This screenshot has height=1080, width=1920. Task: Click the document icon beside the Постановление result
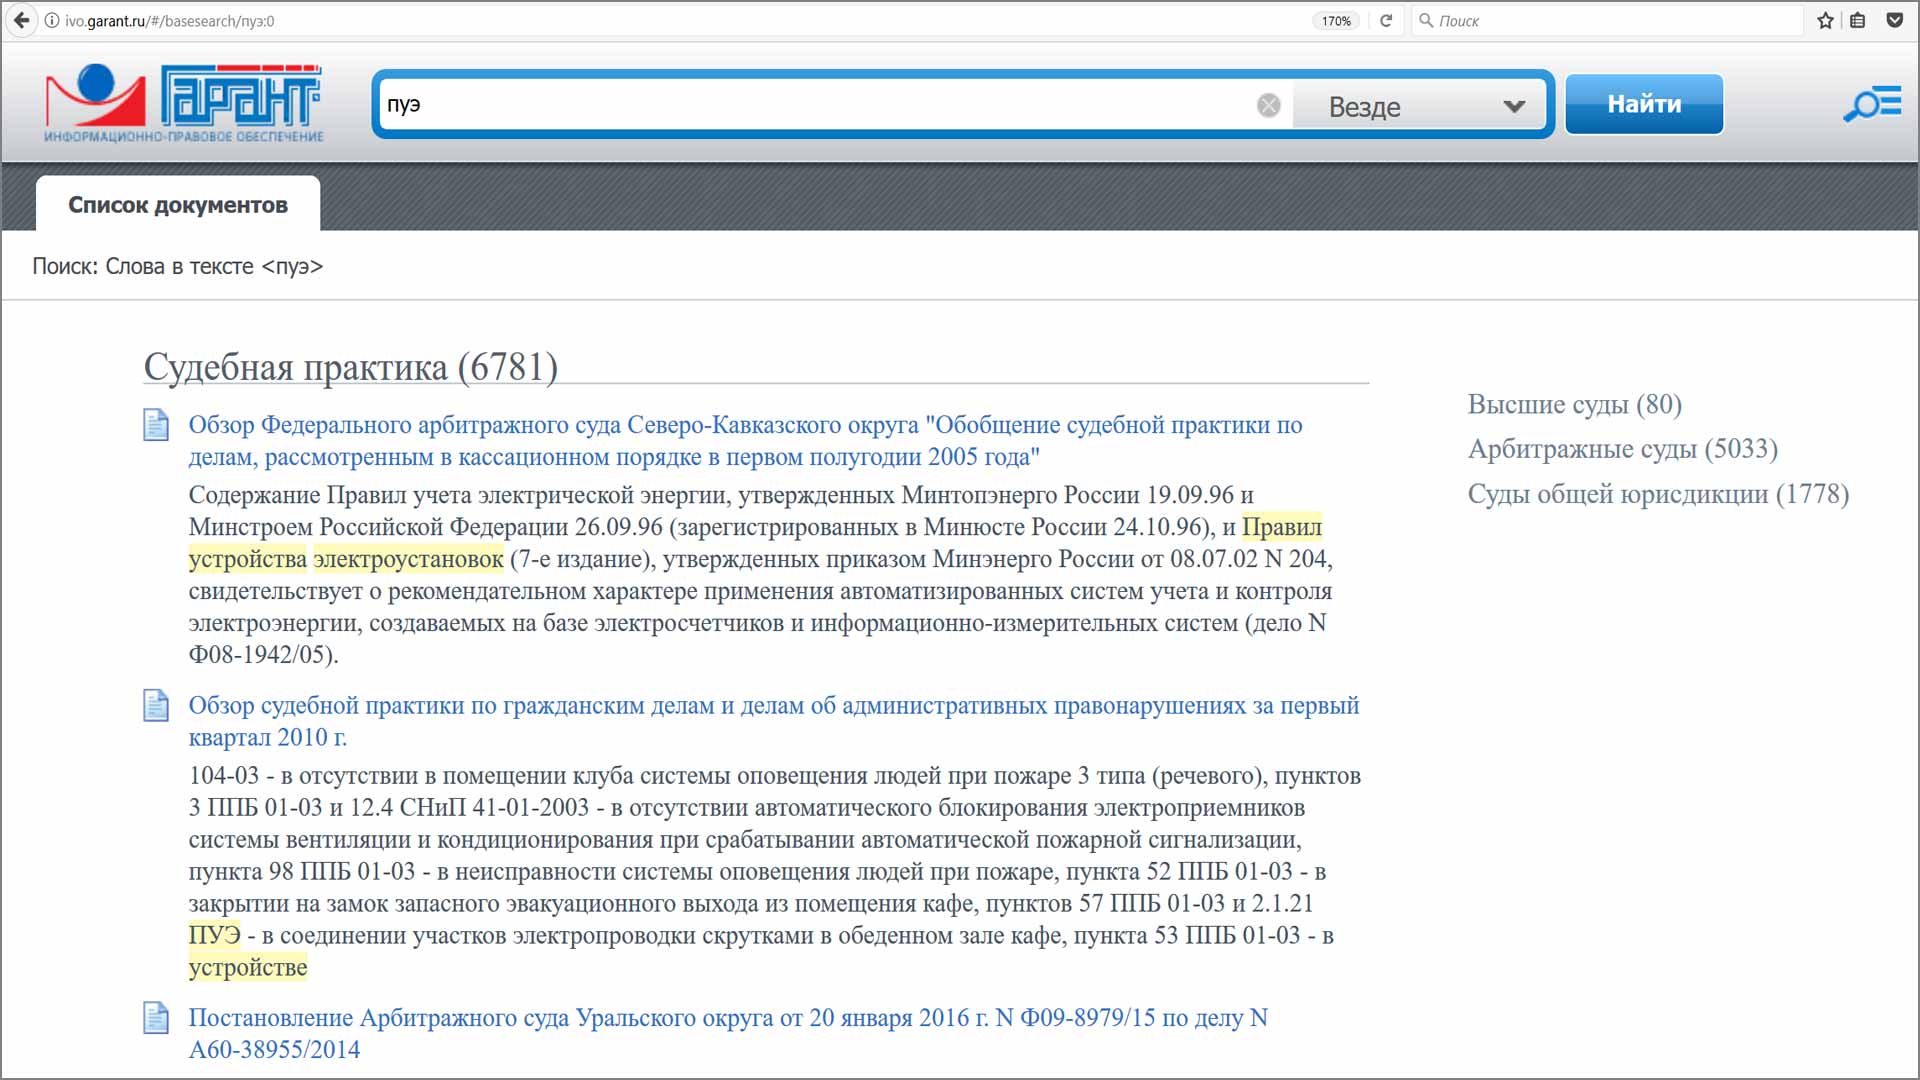point(156,1017)
